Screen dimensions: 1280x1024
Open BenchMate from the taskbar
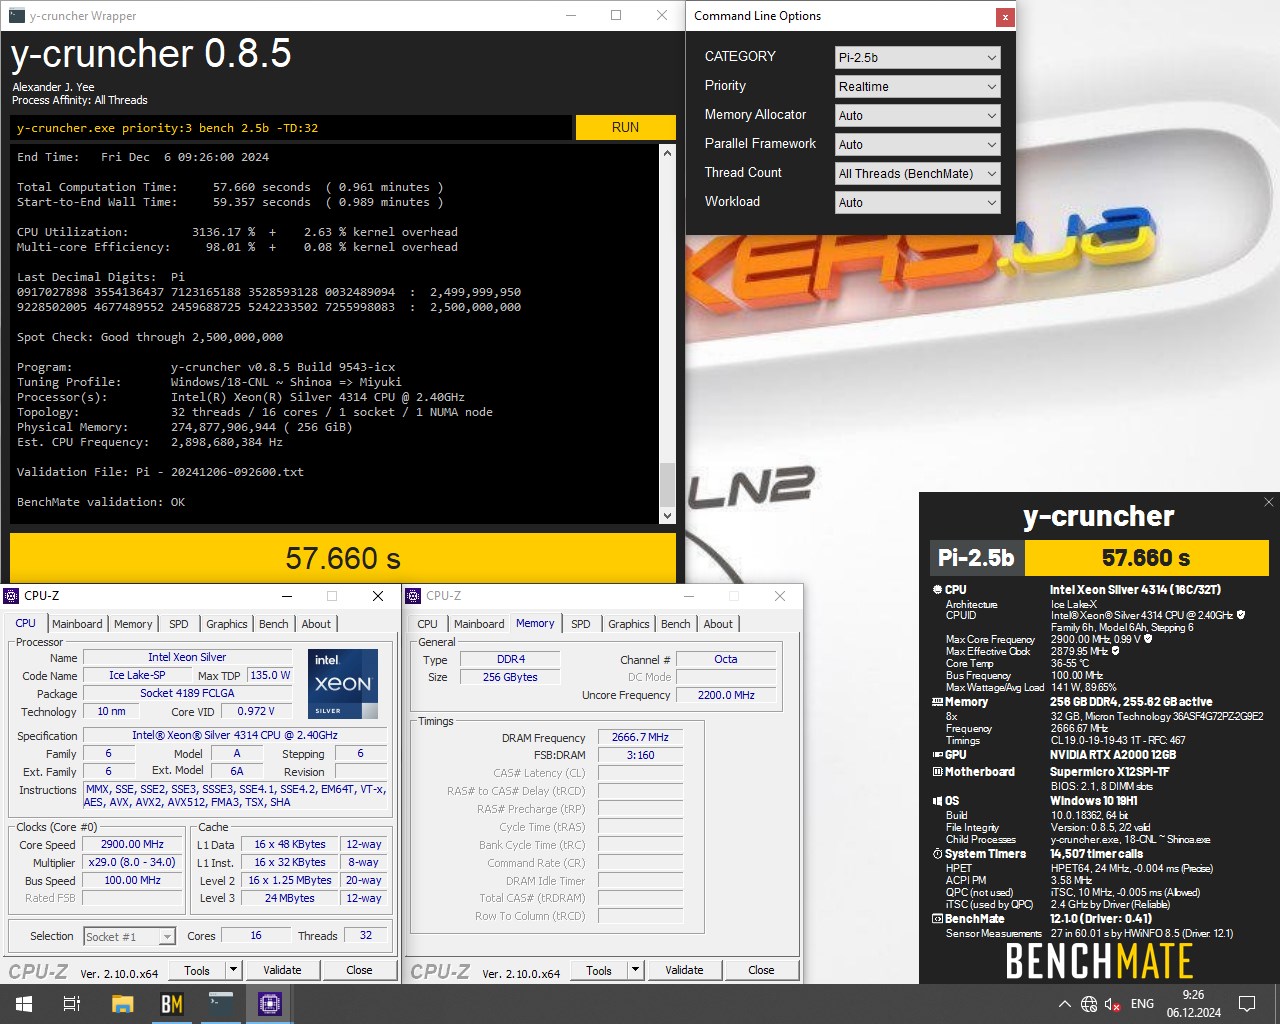click(171, 1004)
